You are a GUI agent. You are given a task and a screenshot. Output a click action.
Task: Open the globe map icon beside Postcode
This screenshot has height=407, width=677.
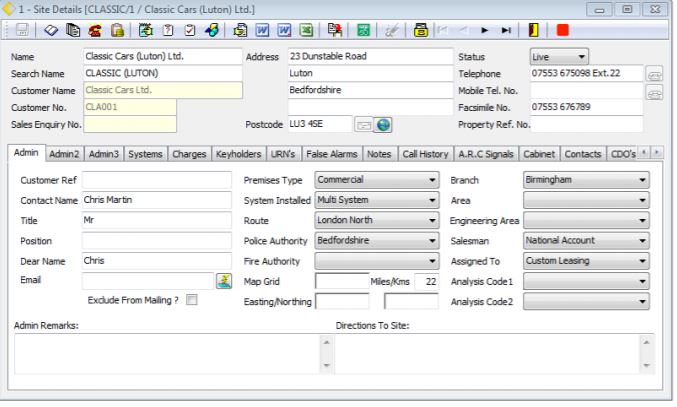pyautogui.click(x=383, y=125)
